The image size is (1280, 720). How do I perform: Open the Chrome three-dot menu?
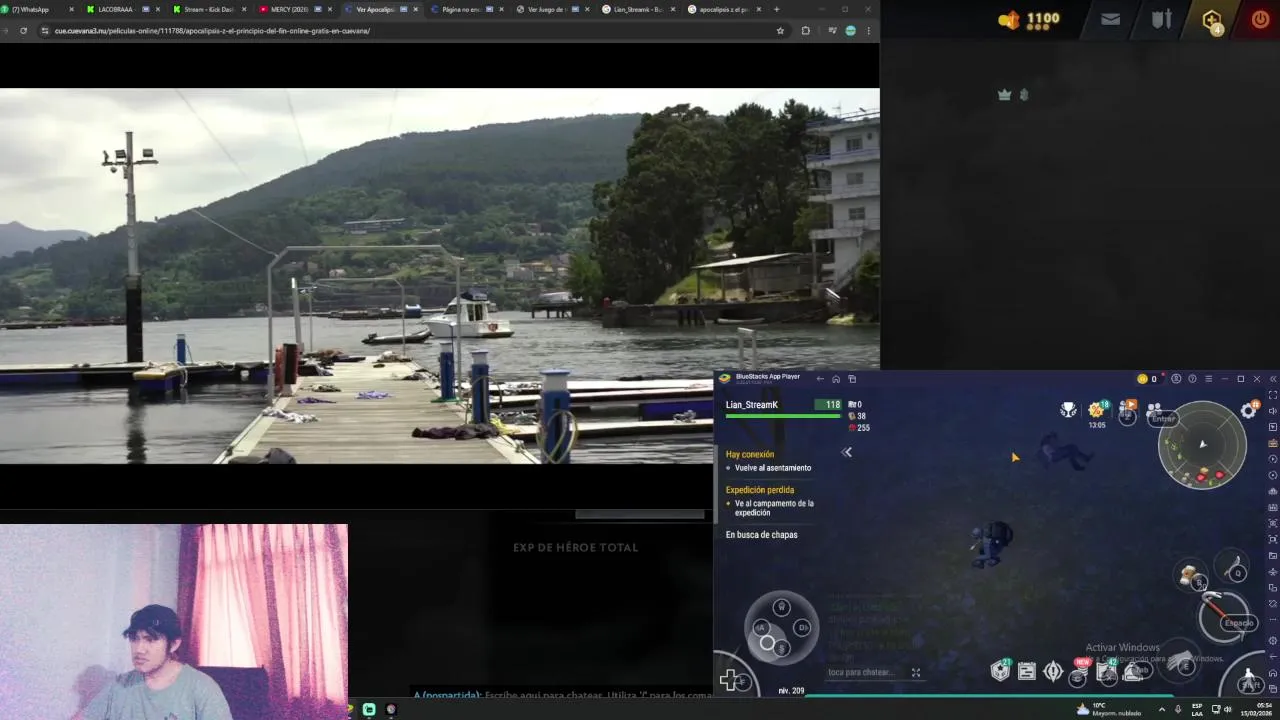click(x=868, y=31)
